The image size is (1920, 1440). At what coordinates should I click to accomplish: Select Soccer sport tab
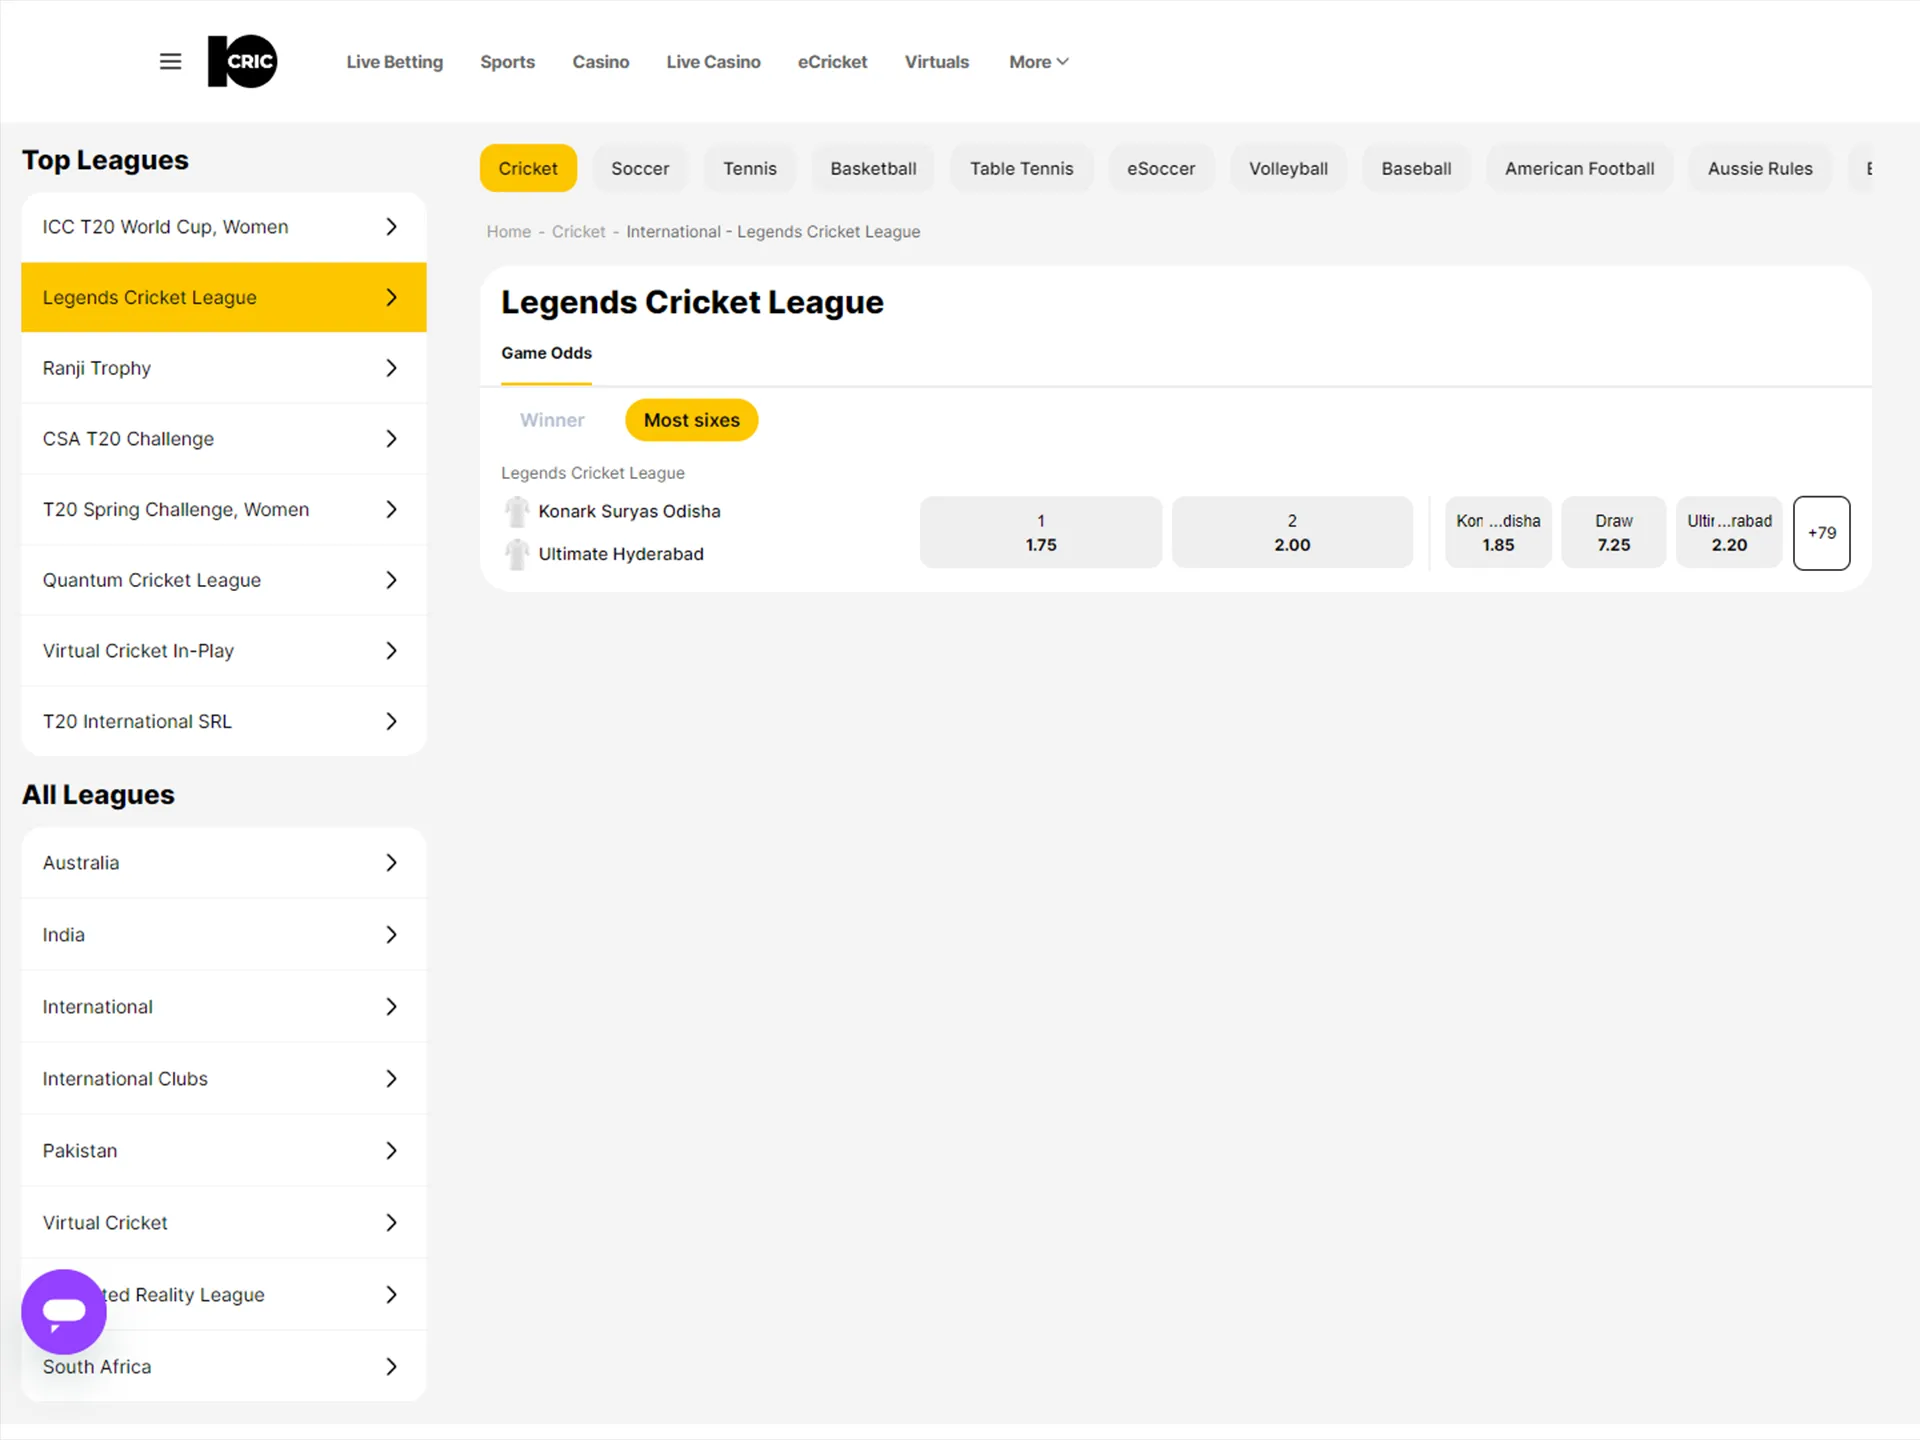pyautogui.click(x=638, y=168)
